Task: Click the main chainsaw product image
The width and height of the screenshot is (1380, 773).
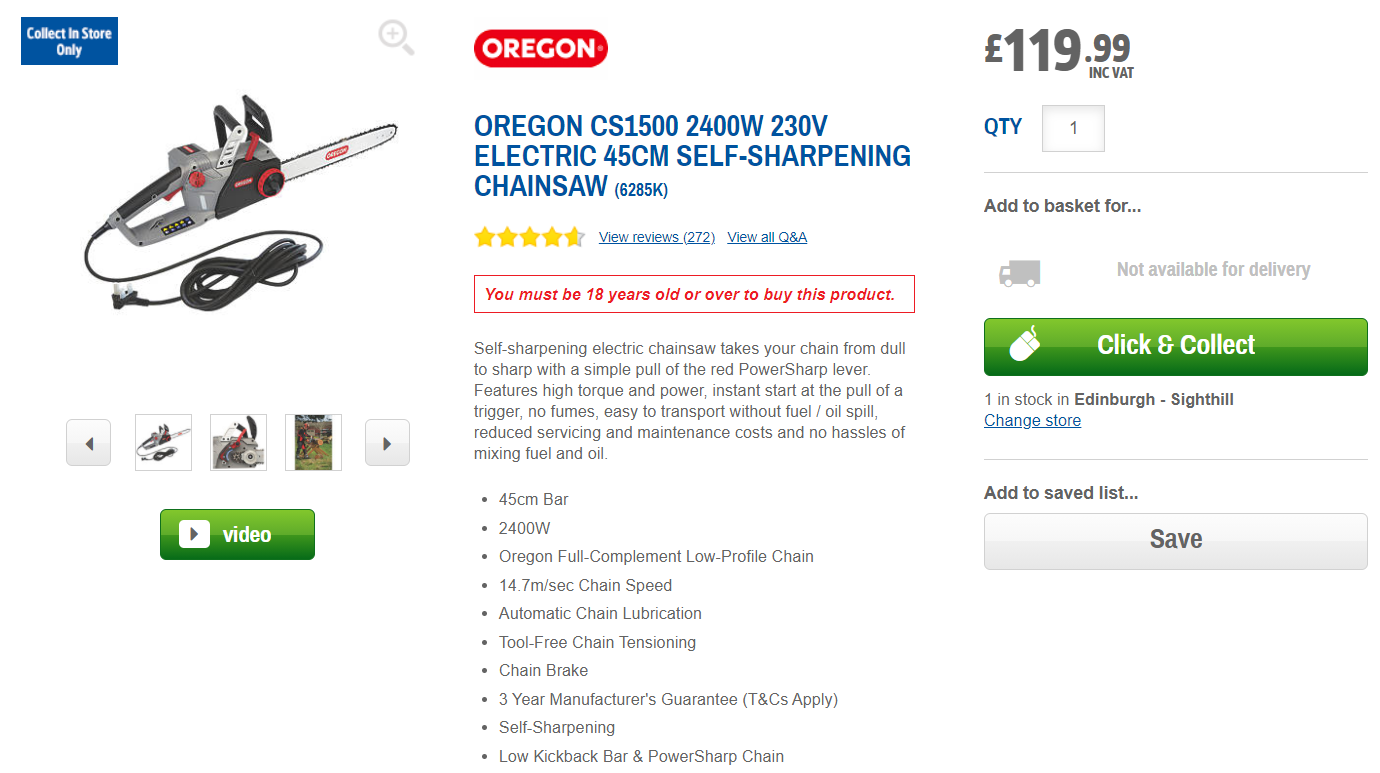Action: [241, 200]
